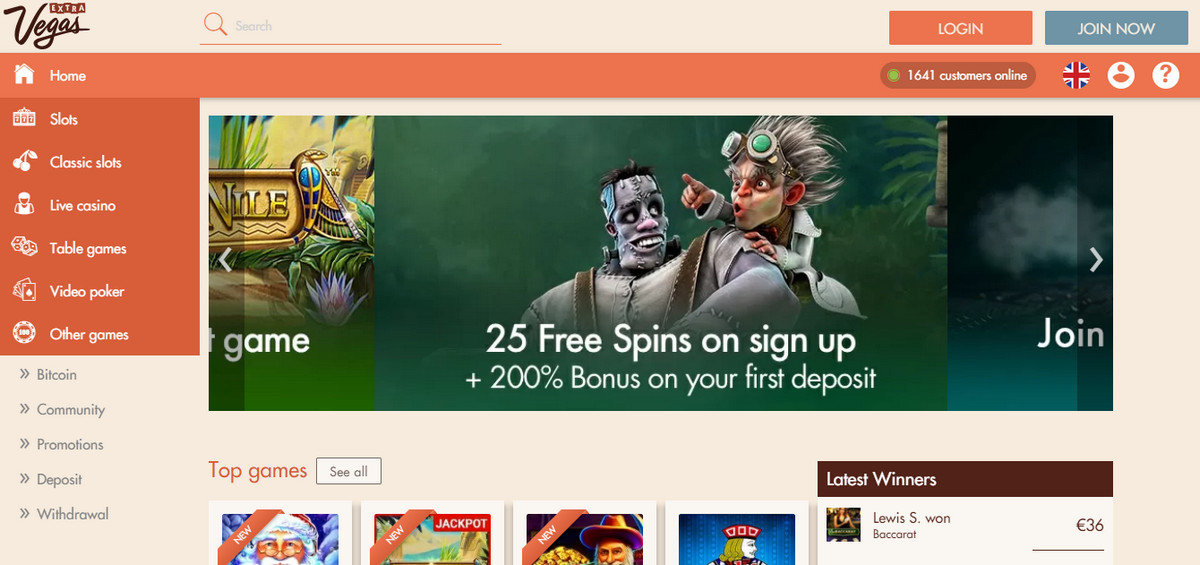The width and height of the screenshot is (1200, 565).
Task: Click the LOGIN button
Action: click(960, 28)
